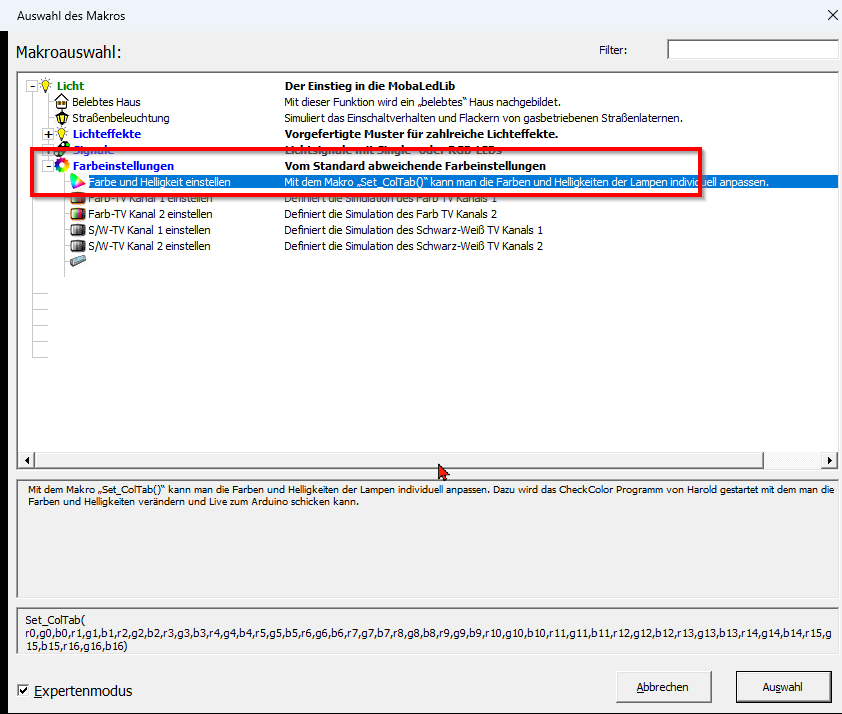The height and width of the screenshot is (714, 842).
Task: Select the Farb-TV Kanal 2 einstellen entry
Action: coord(150,214)
